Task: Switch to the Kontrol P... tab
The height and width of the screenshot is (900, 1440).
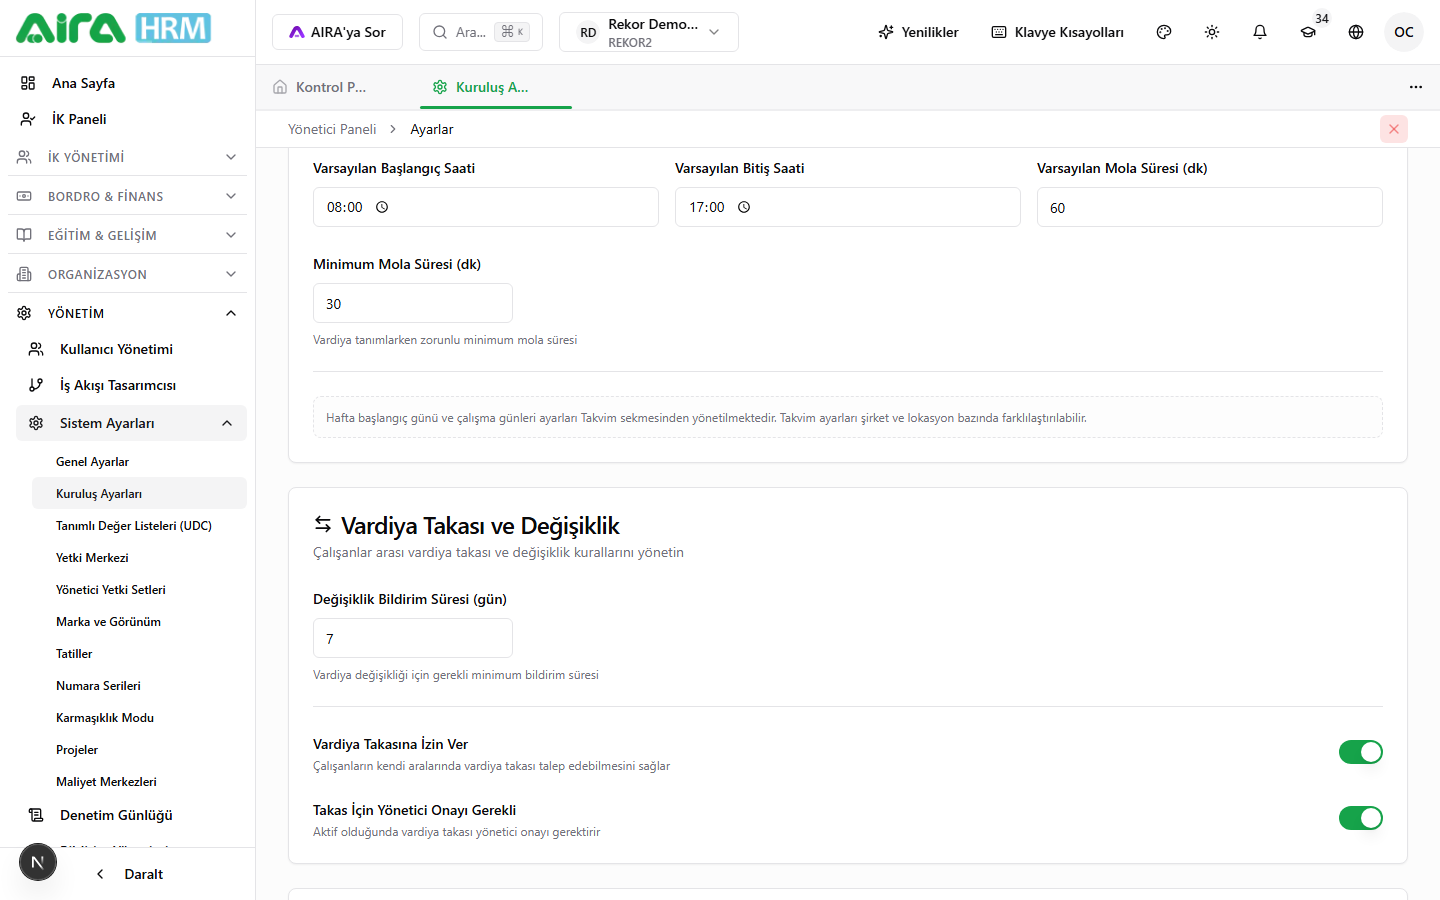Action: pyautogui.click(x=331, y=87)
